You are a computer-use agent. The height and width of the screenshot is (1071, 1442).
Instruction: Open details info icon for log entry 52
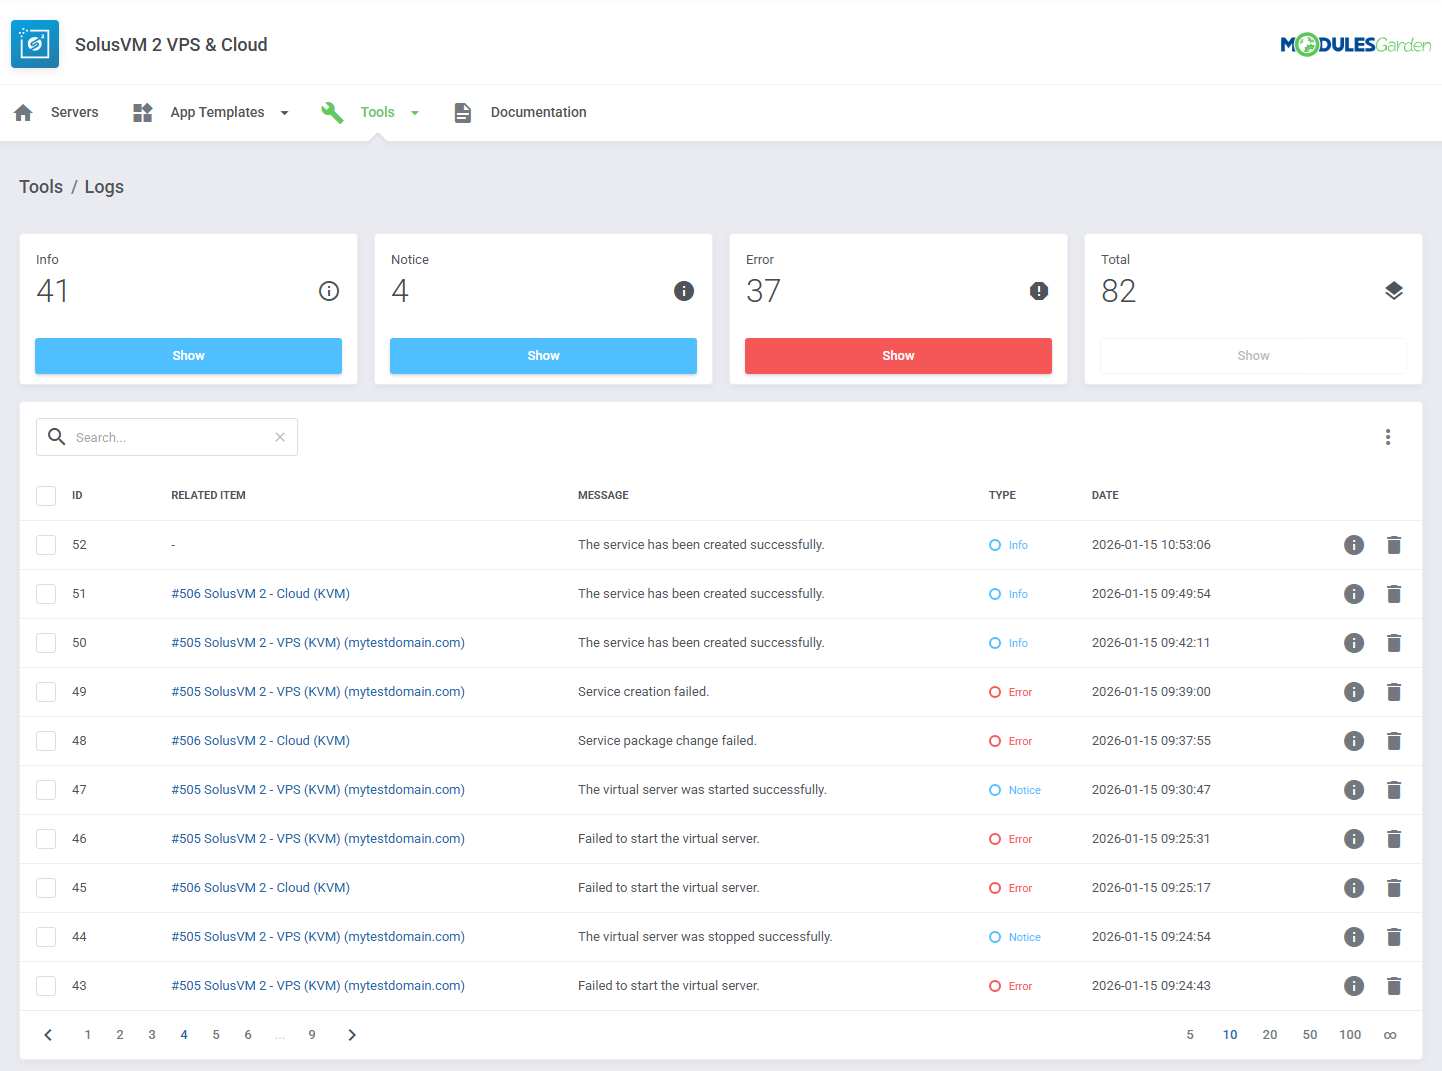(1354, 544)
